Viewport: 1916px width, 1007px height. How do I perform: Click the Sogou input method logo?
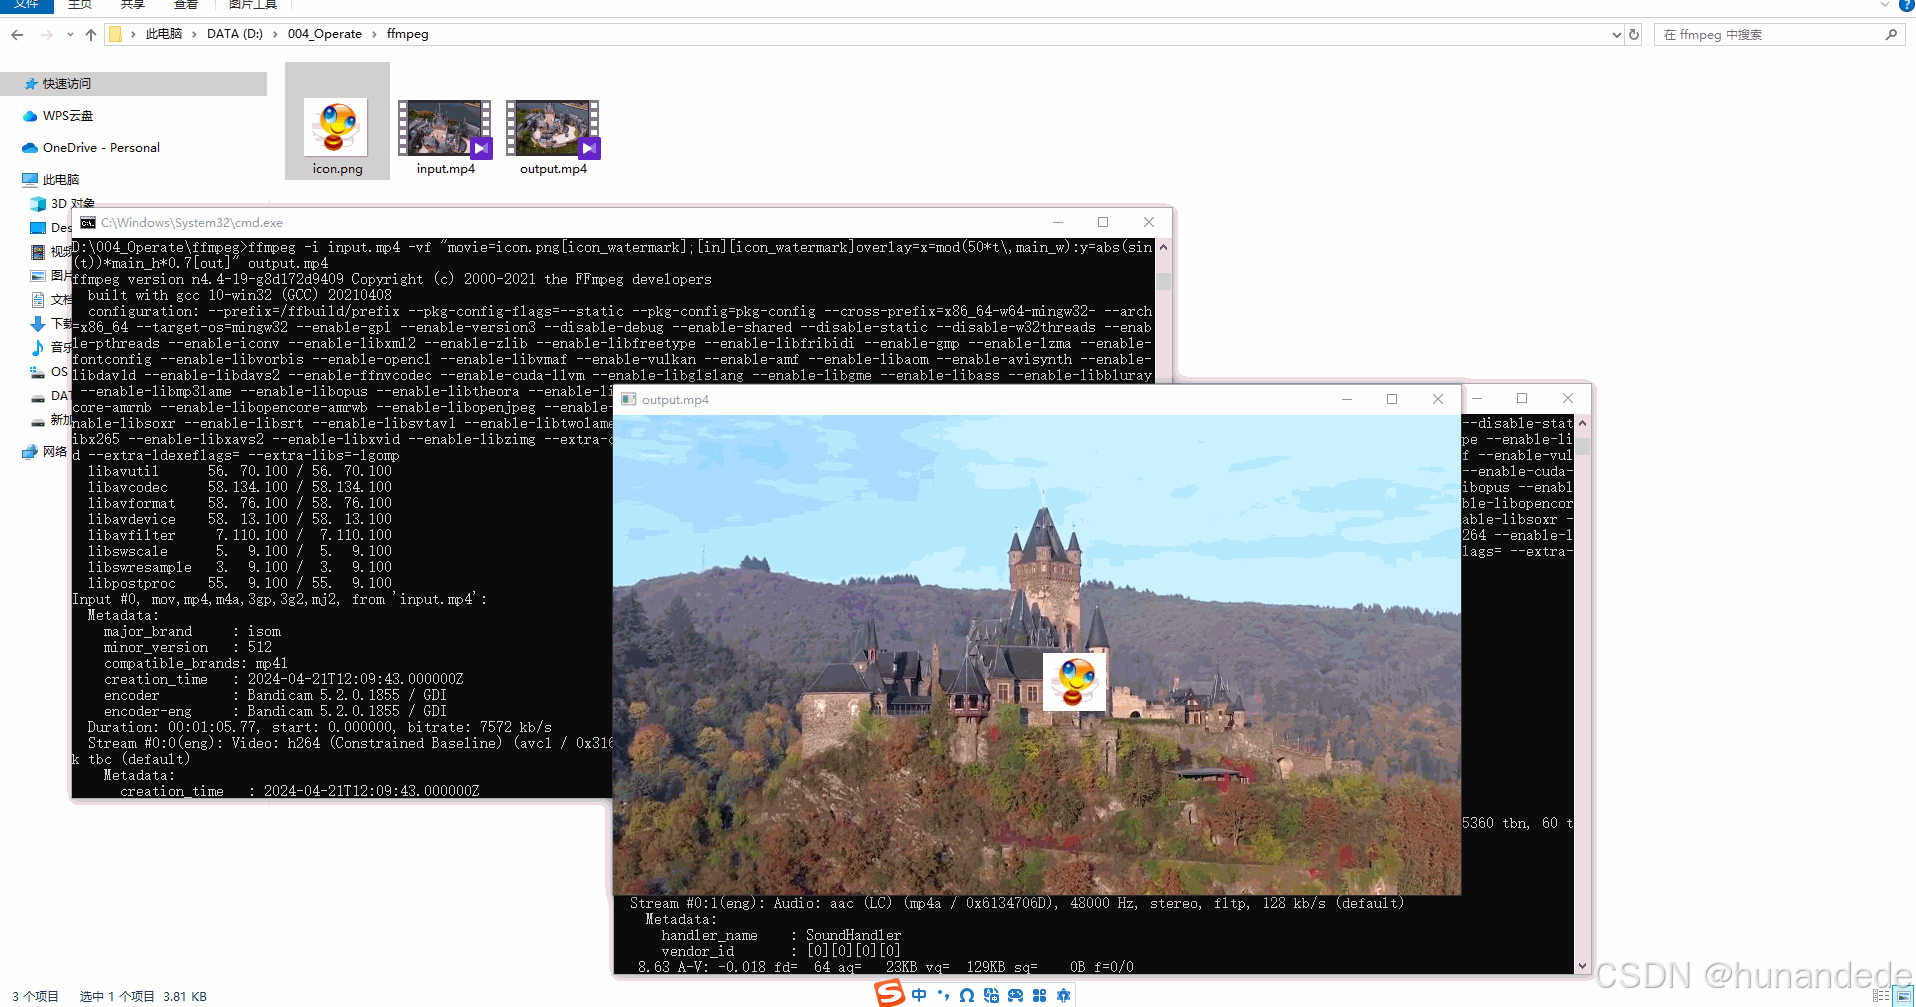click(x=890, y=994)
